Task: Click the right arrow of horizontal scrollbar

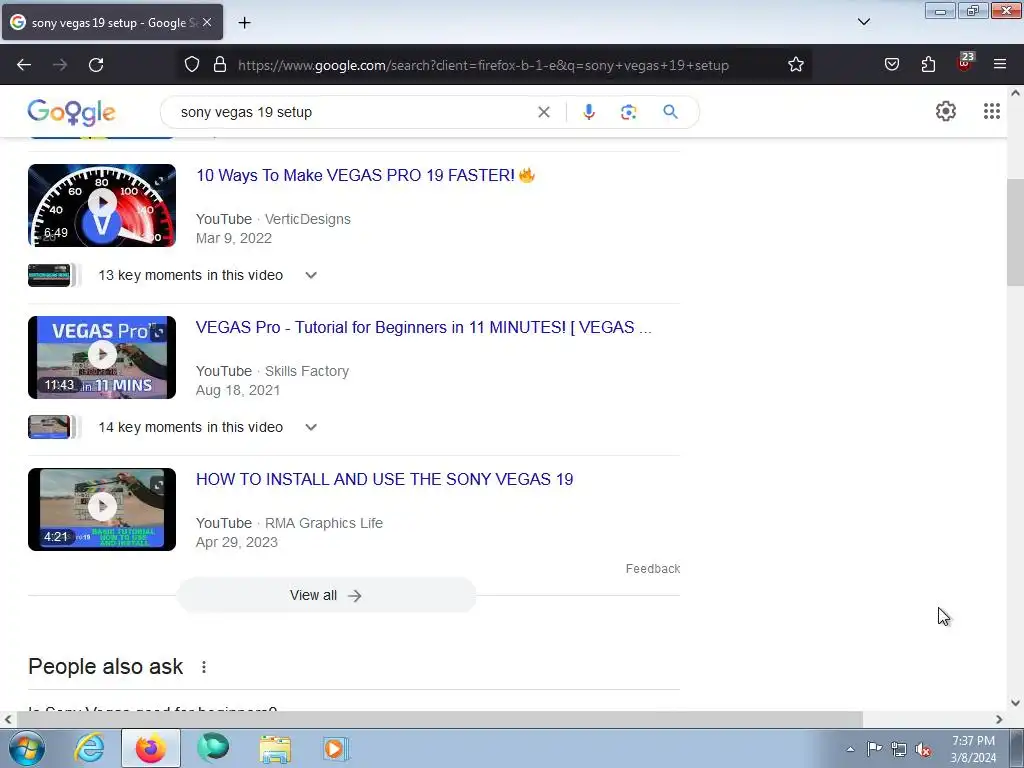Action: [999, 720]
